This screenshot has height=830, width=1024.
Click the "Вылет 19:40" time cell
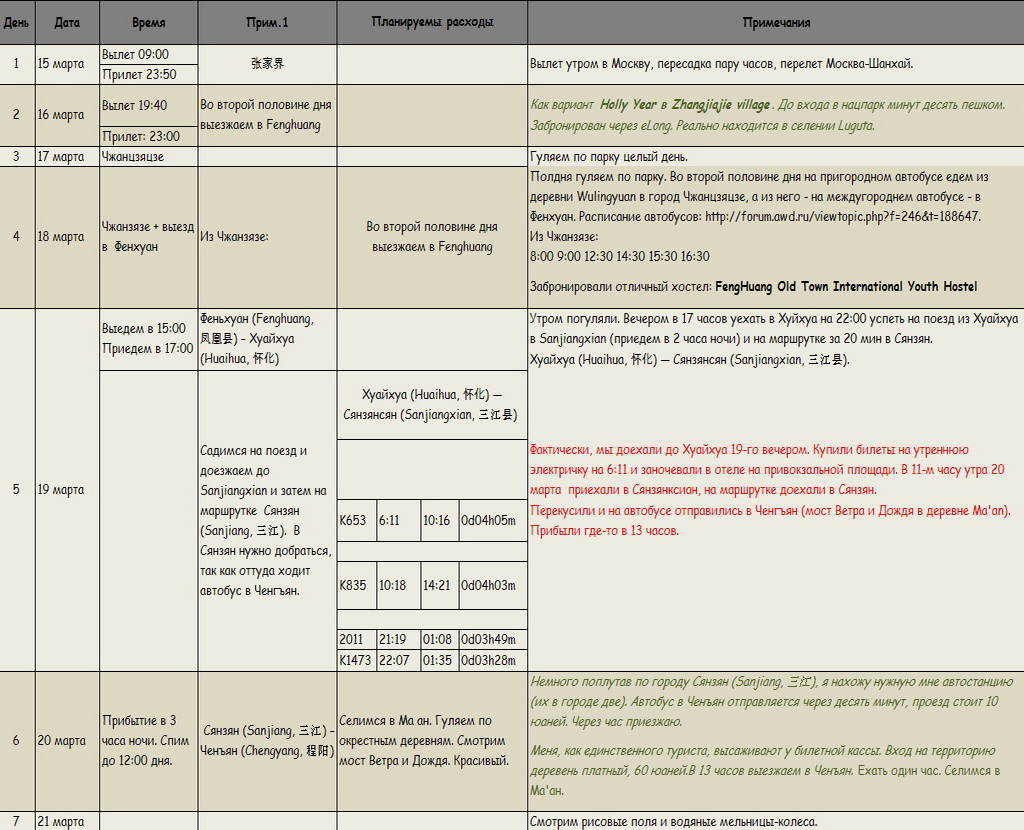click(149, 105)
